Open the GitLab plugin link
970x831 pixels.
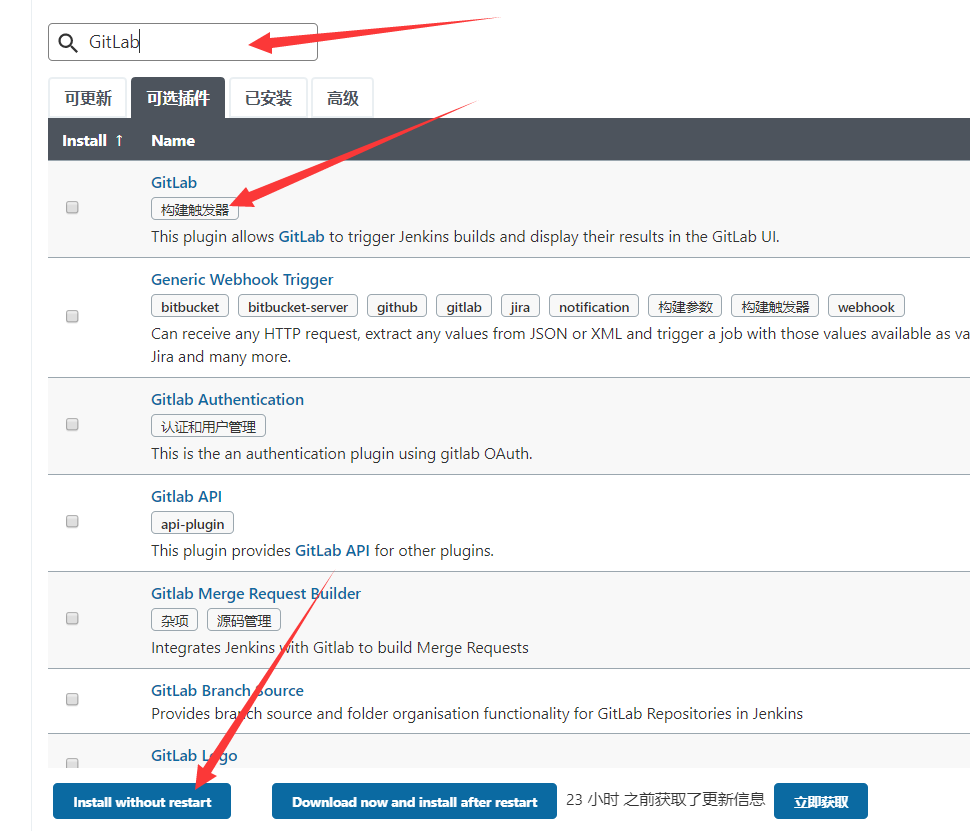click(x=174, y=183)
